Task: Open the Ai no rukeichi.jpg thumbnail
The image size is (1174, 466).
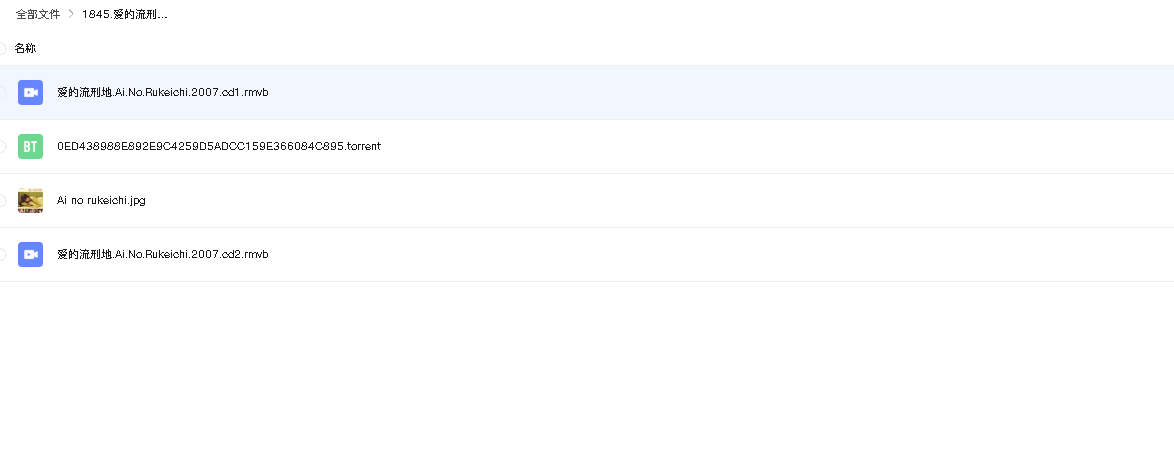Action: point(30,200)
